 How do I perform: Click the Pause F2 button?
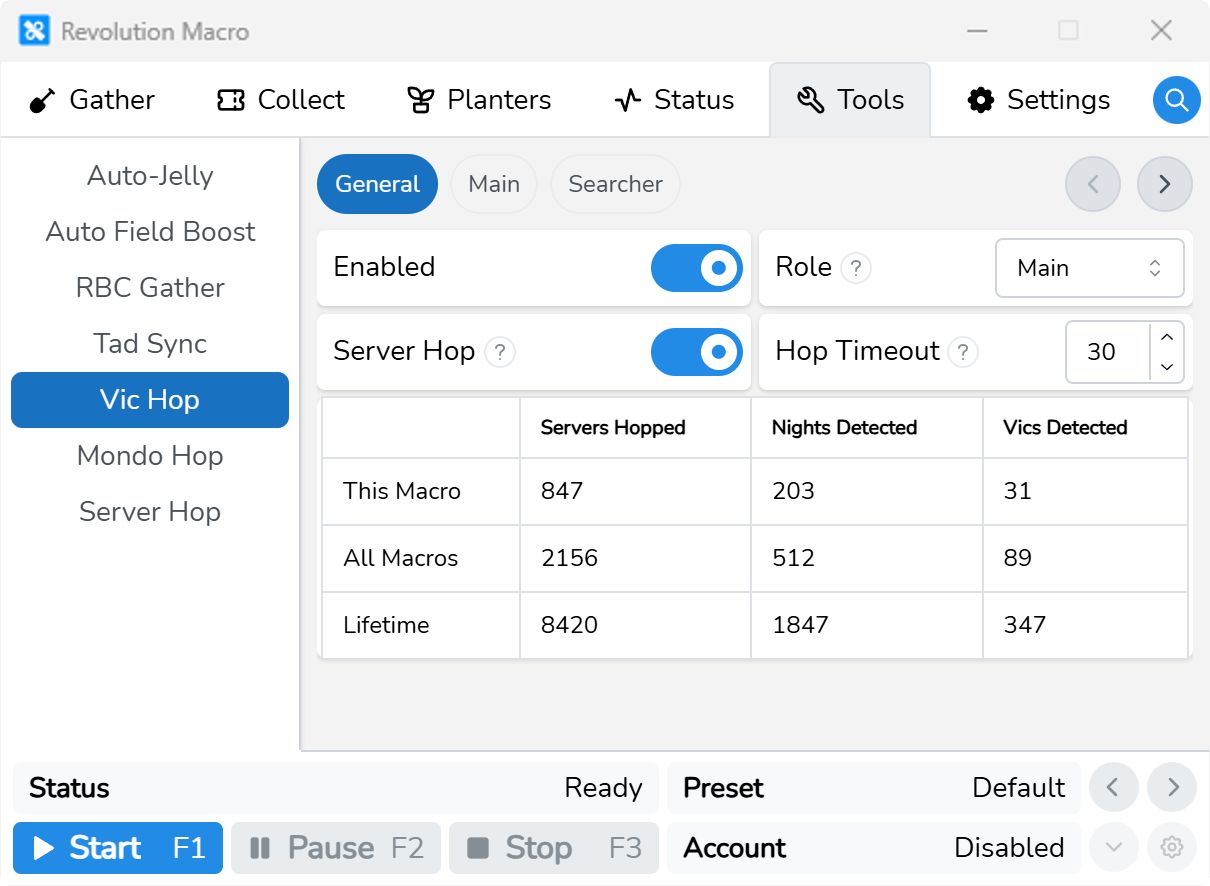(336, 848)
